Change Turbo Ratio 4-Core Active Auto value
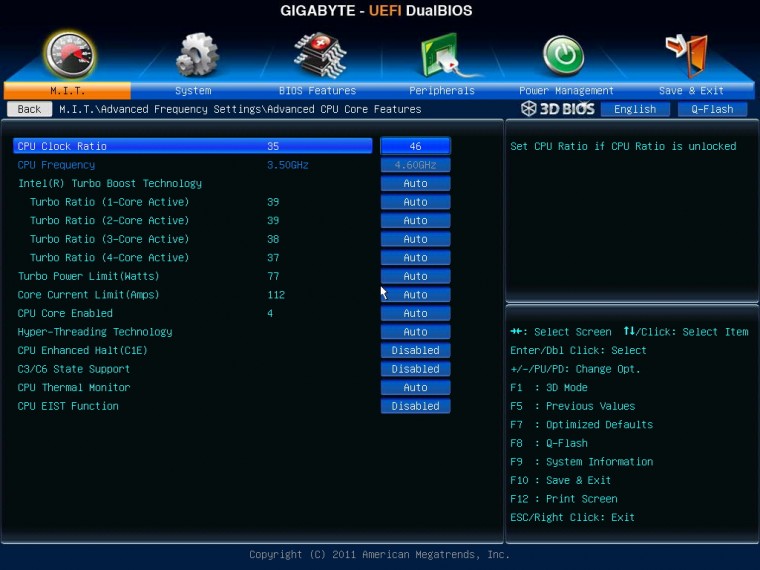The height and width of the screenshot is (570, 760). tap(415, 257)
